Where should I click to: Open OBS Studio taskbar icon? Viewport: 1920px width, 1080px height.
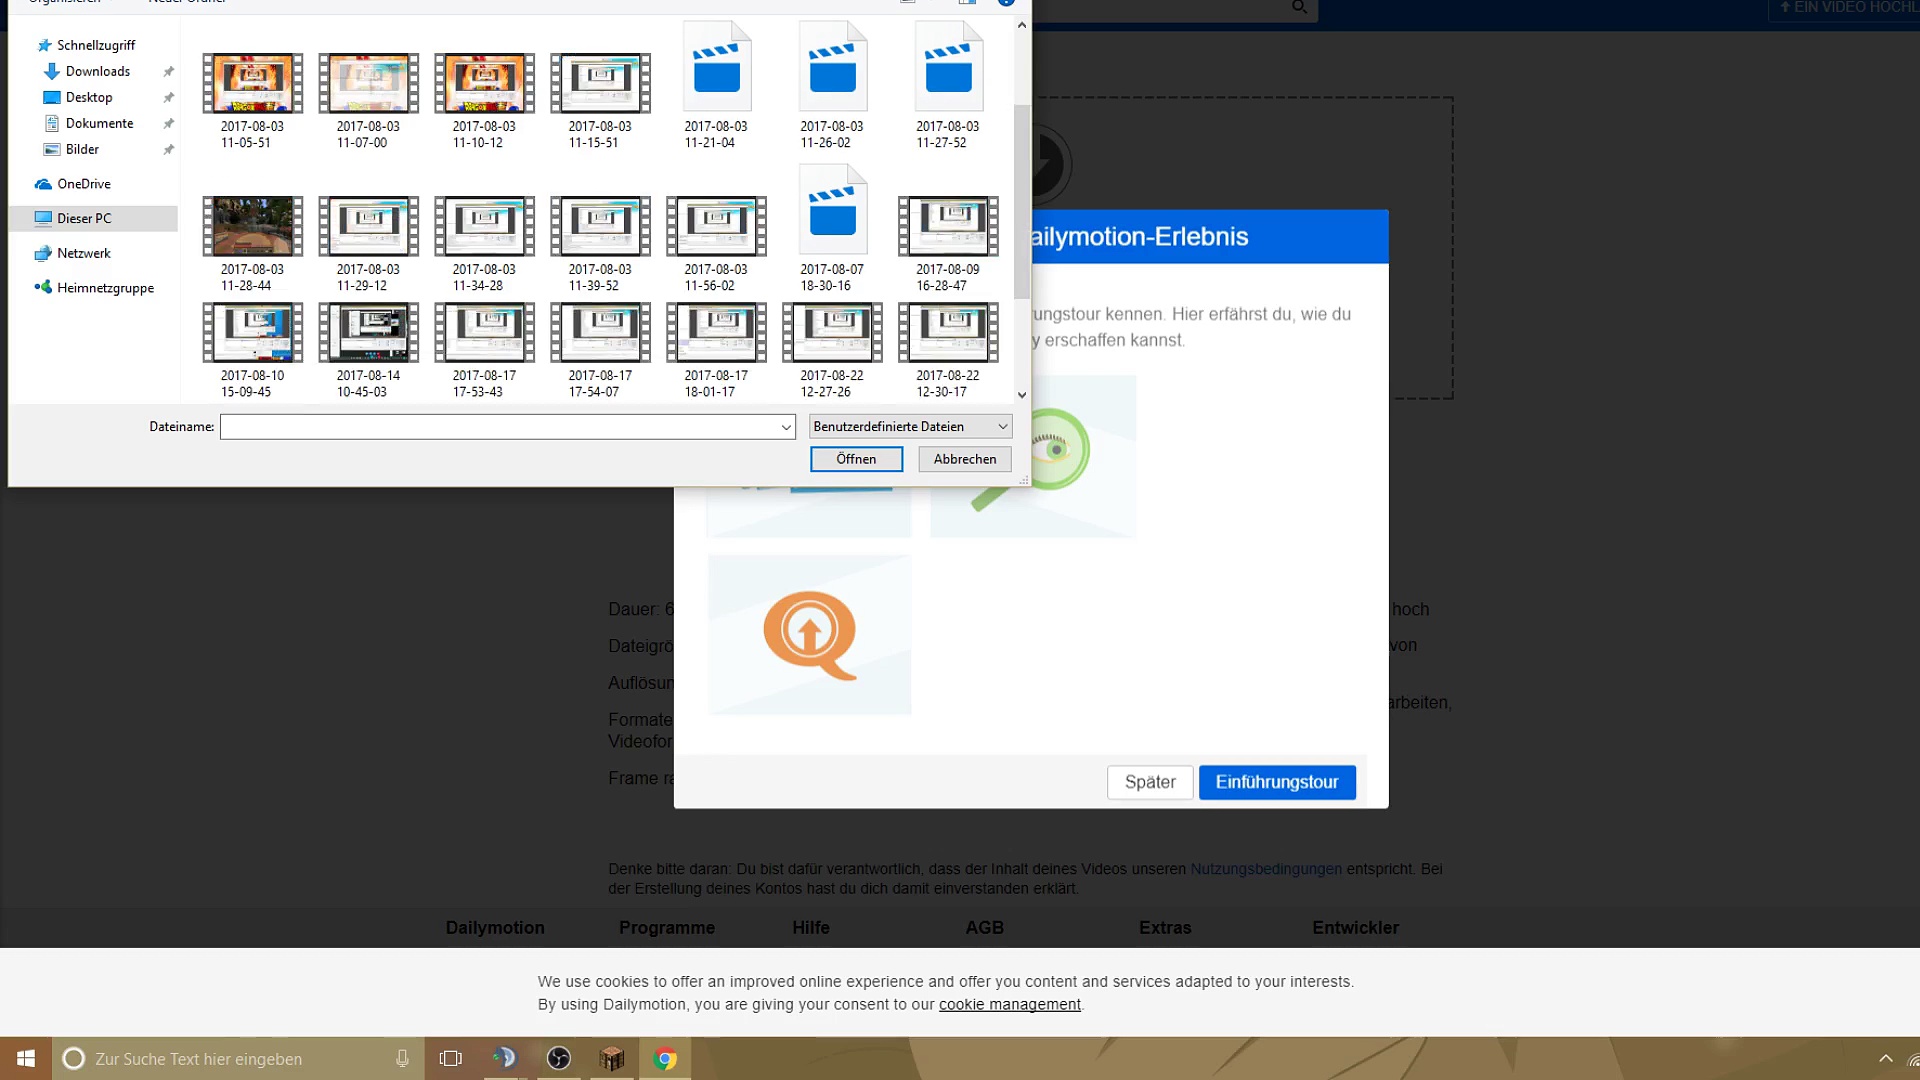pyautogui.click(x=559, y=1058)
